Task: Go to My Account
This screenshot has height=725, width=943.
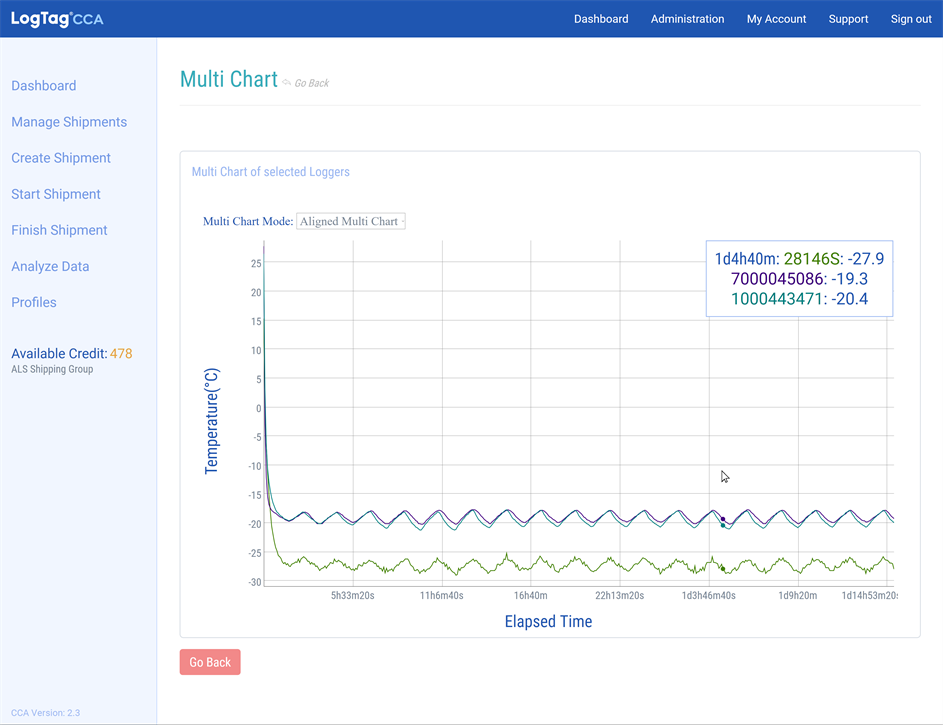Action: click(776, 19)
